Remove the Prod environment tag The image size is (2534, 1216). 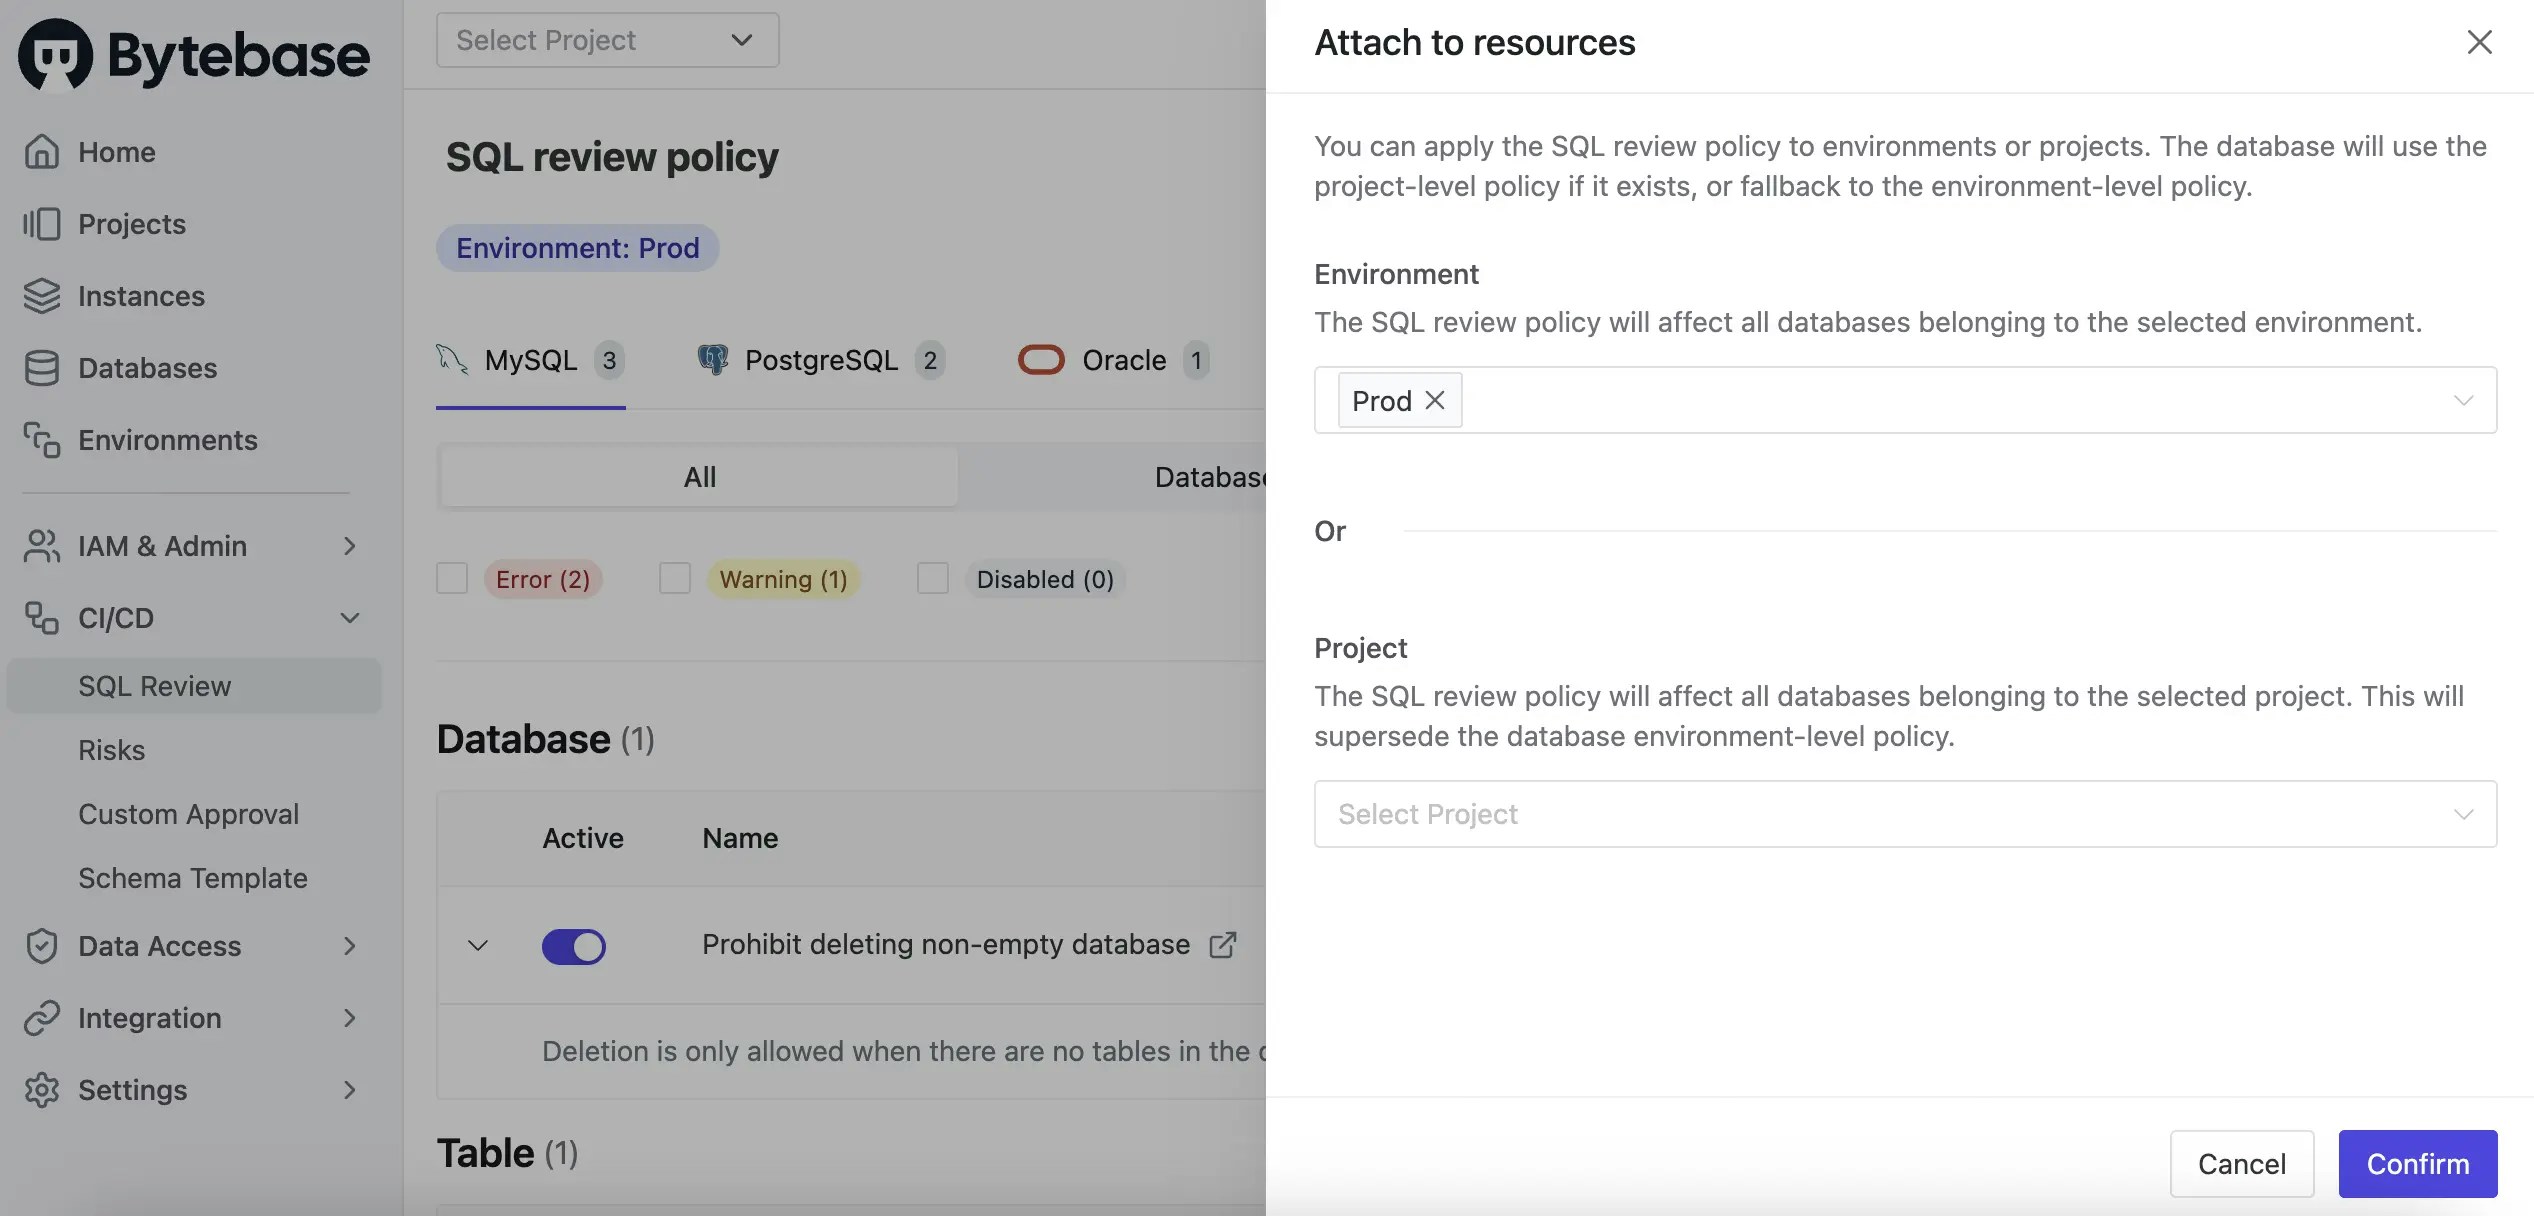click(1434, 399)
